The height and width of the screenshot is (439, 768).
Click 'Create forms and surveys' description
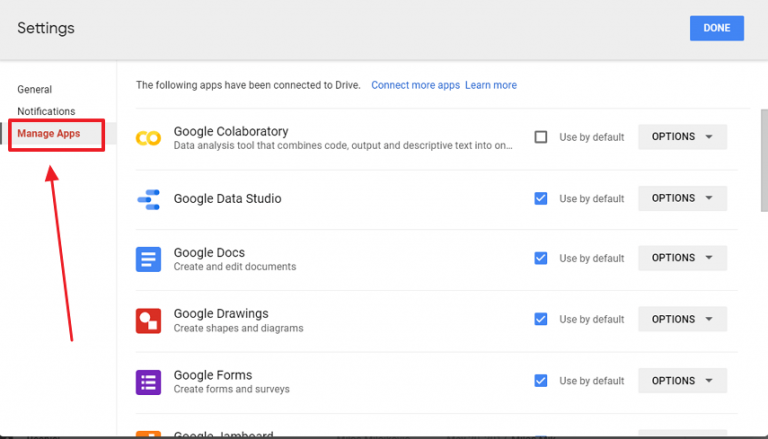tap(232, 389)
